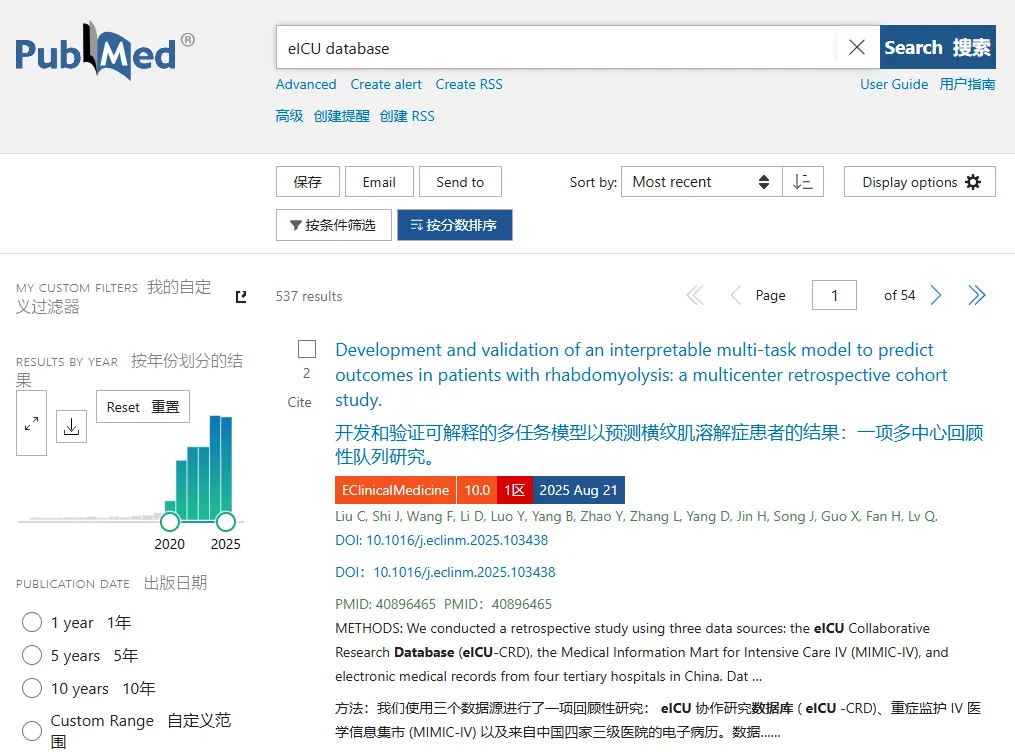Click the 537 results count text
Image resolution: width=1015 pixels, height=752 pixels.
point(309,296)
